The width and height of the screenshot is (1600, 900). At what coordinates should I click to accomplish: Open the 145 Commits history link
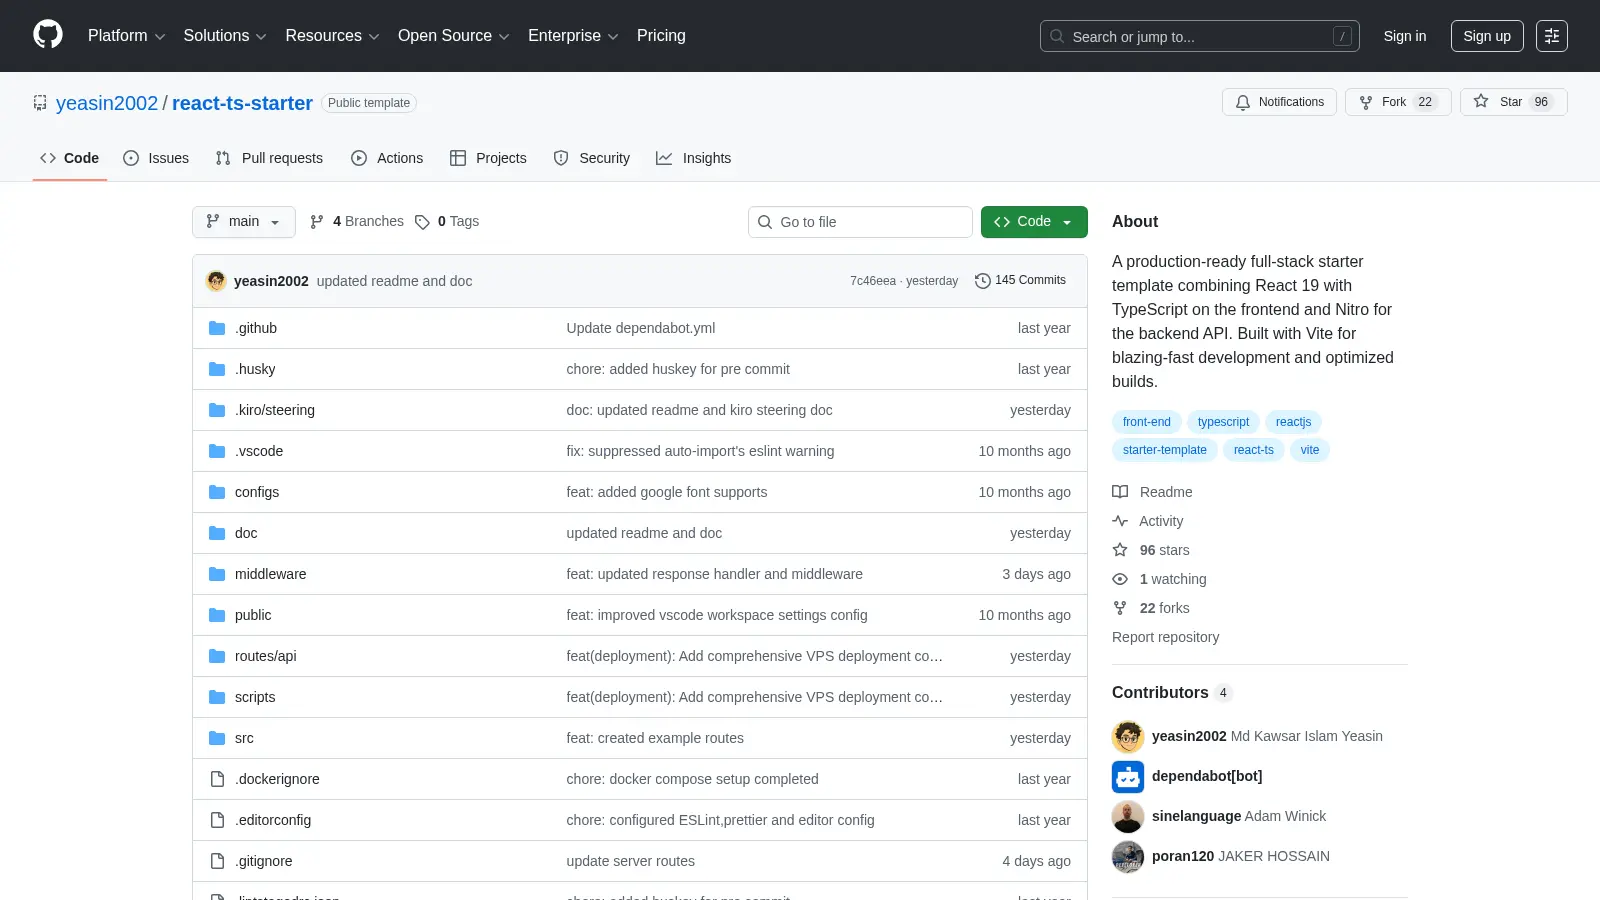click(x=1021, y=281)
